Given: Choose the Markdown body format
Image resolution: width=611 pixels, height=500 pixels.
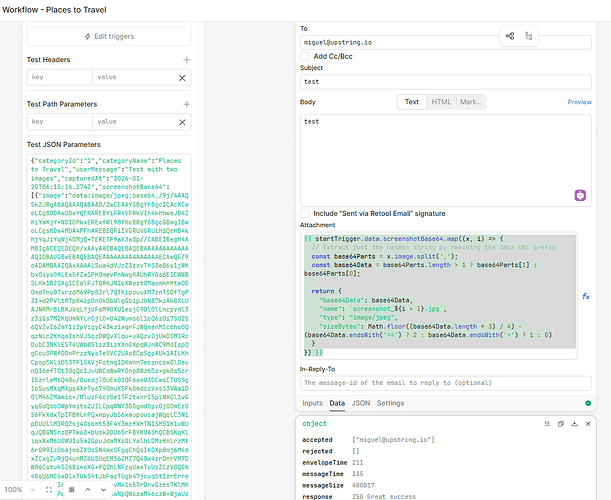Looking at the screenshot, I should (470, 102).
